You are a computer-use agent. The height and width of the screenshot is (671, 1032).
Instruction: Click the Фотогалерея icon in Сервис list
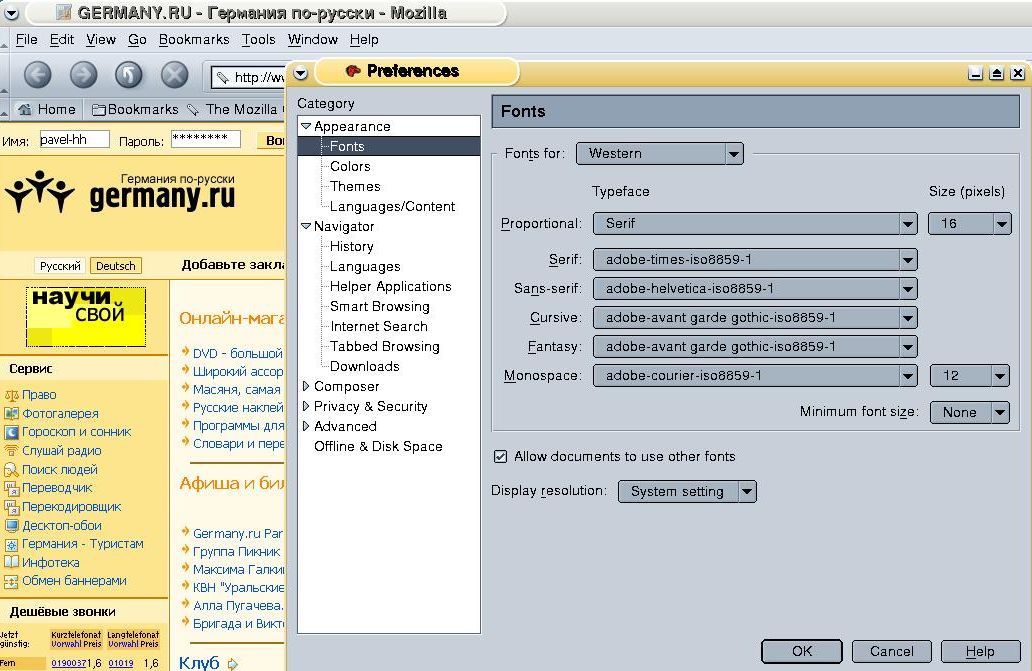(11, 413)
